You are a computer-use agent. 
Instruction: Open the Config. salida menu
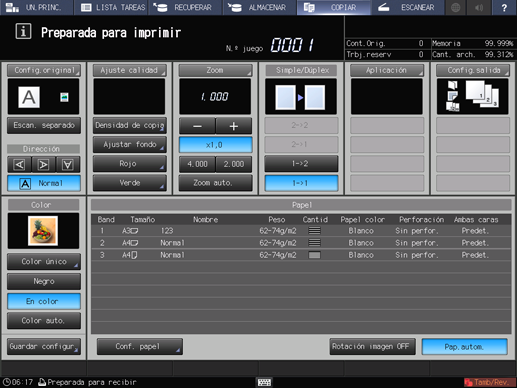[x=473, y=70]
